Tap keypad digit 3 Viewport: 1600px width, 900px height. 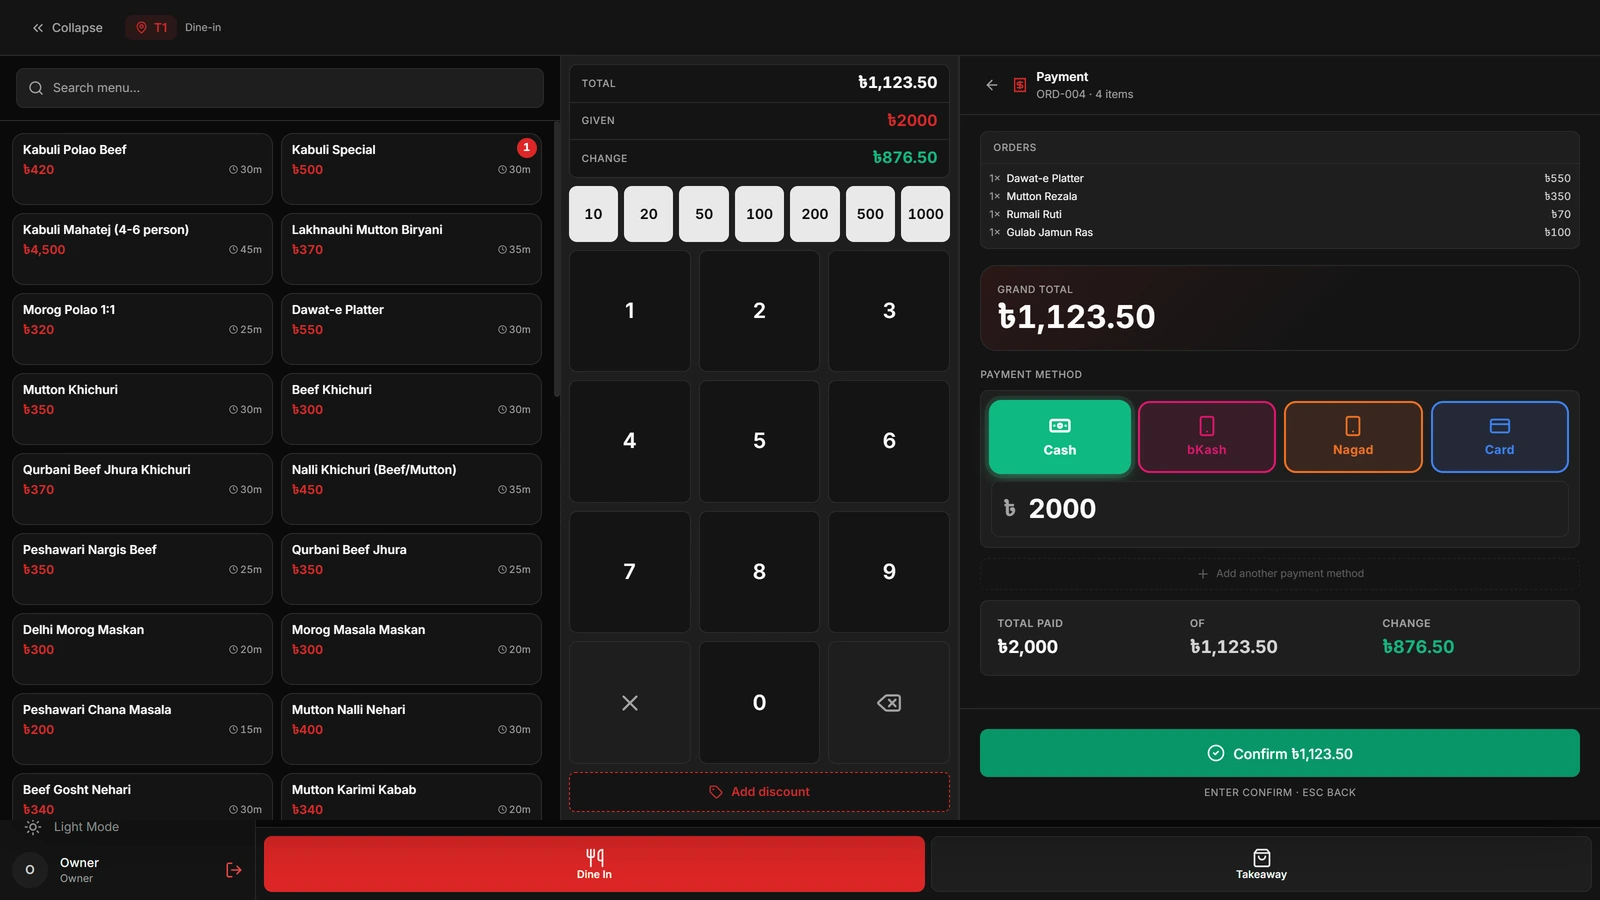889,311
